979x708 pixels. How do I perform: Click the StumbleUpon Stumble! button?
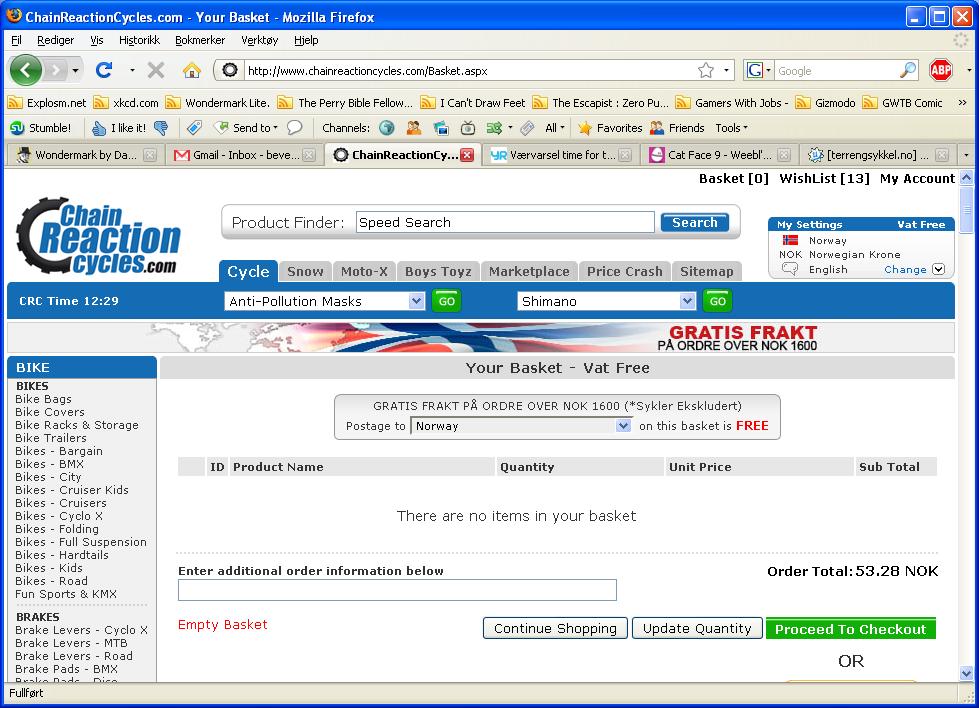coord(41,128)
